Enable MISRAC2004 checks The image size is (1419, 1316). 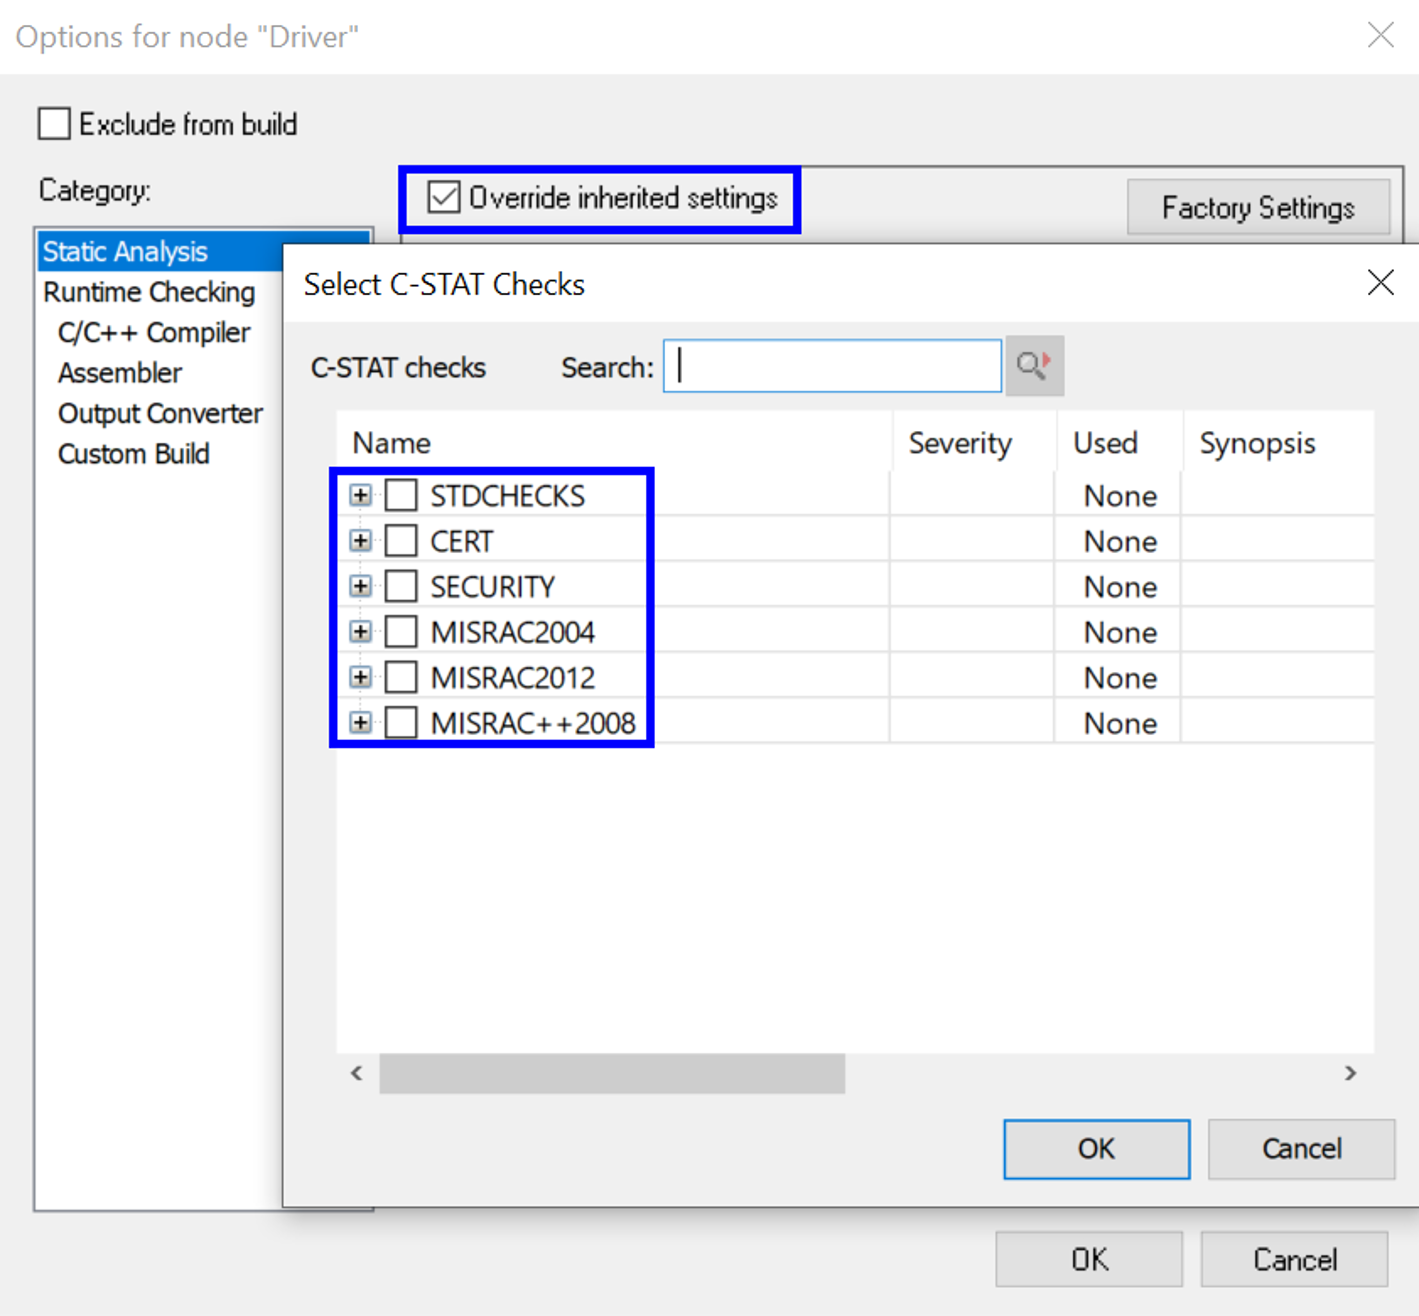point(400,631)
